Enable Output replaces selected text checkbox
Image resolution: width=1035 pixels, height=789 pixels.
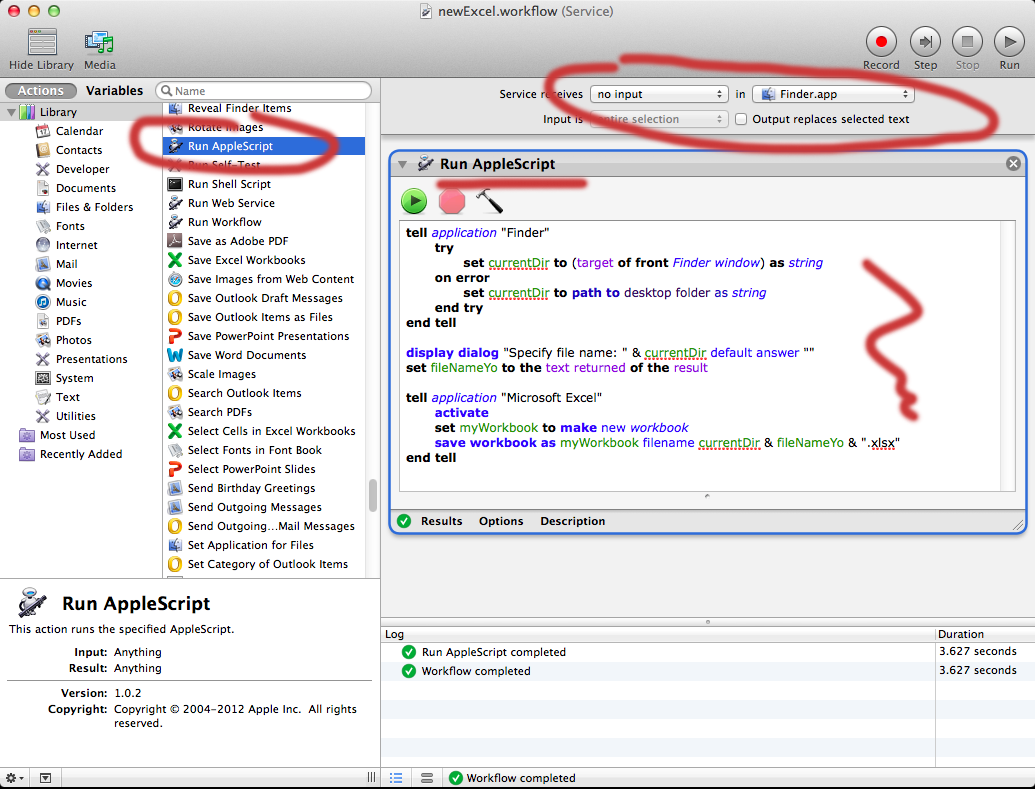click(741, 120)
